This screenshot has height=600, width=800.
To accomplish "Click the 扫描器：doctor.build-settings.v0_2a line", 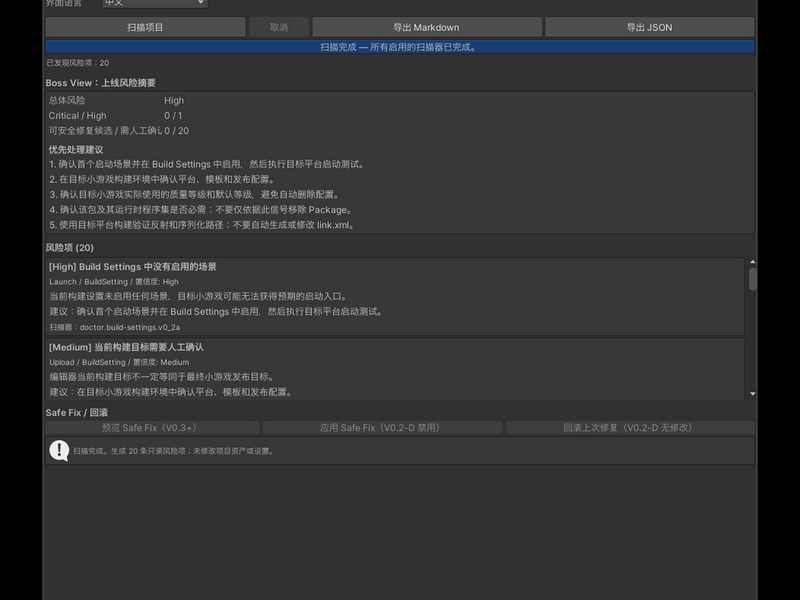I will [115, 327].
